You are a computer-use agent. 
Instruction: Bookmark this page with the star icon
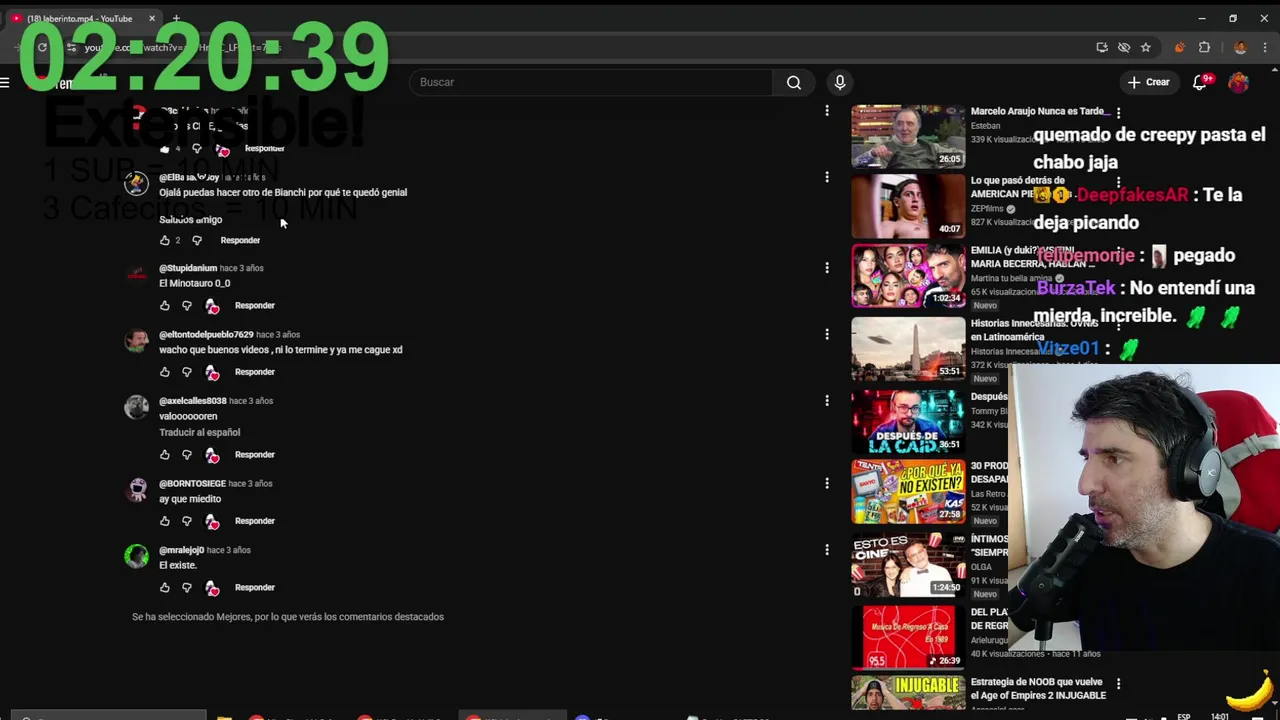(1146, 47)
